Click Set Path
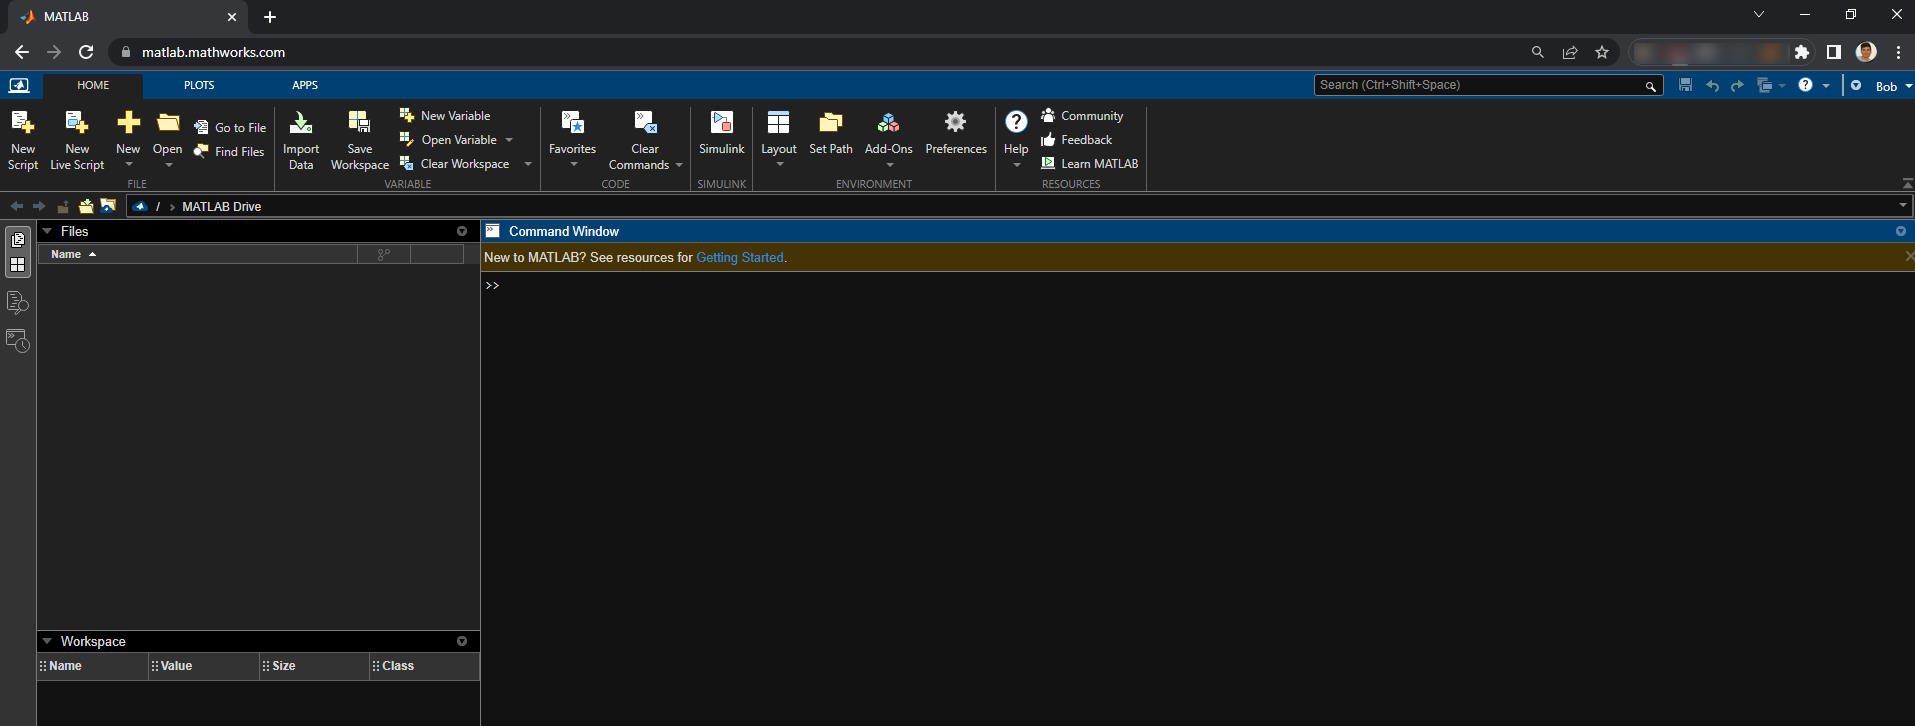Viewport: 1915px width, 726px height. point(831,133)
